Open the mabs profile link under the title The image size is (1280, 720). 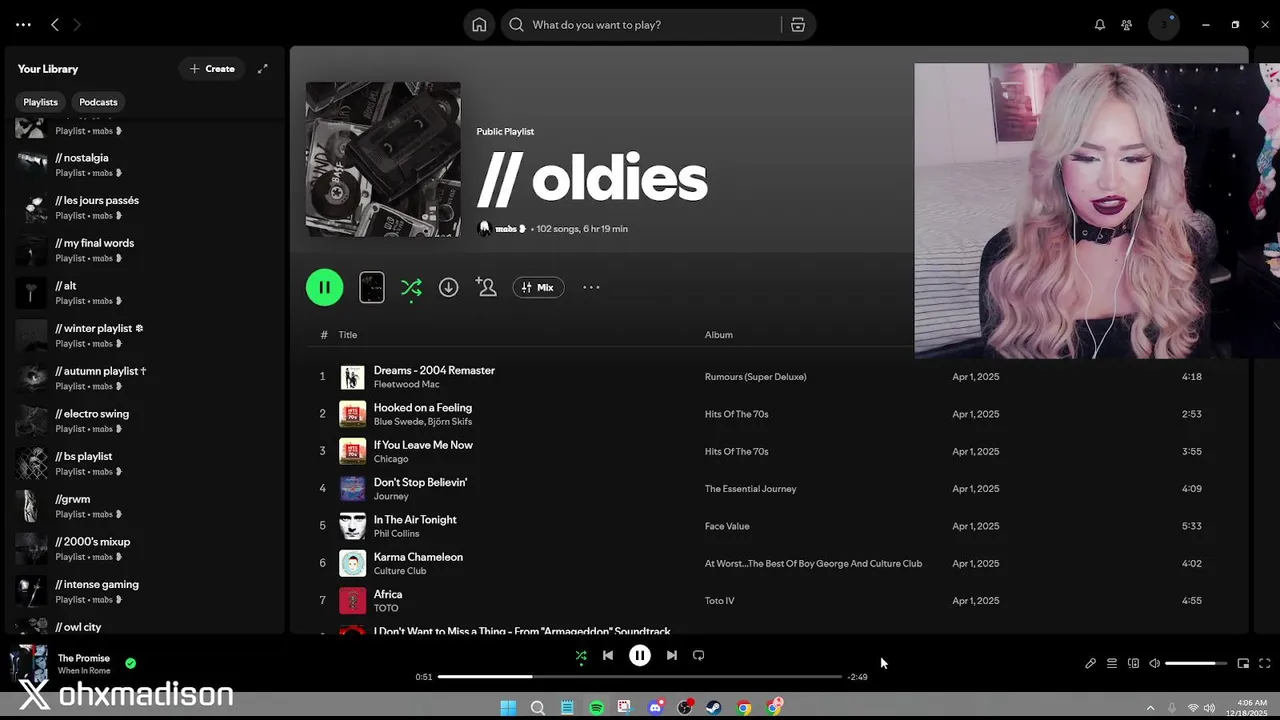(510, 229)
